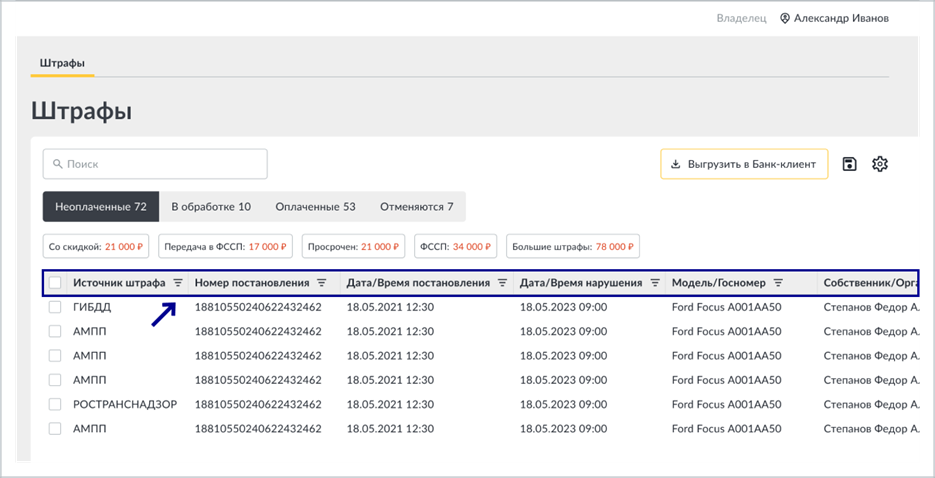Click the Дата/Время нарушения column header
Viewport: 935px width, 478px height.
point(581,284)
